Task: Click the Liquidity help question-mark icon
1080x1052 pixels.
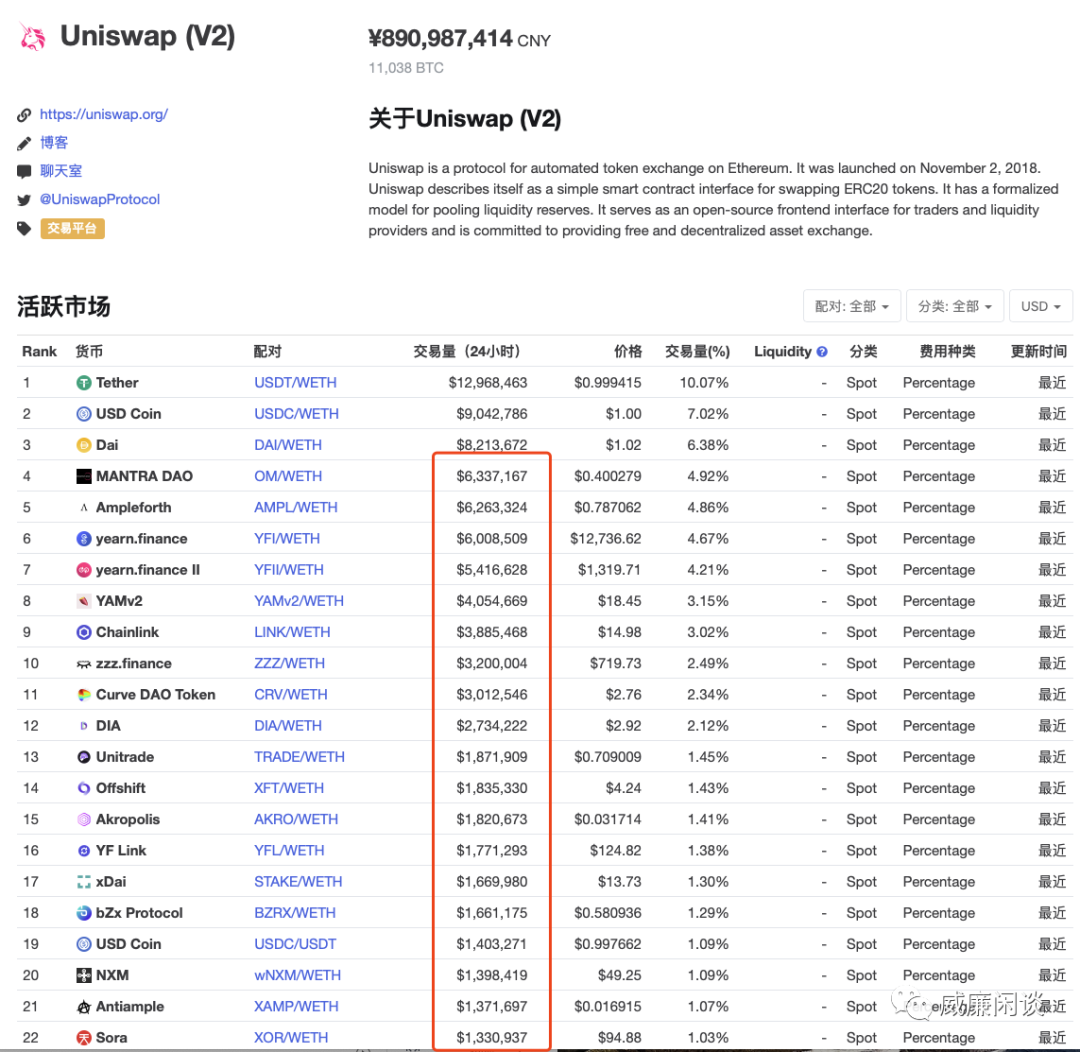Action: [822, 352]
